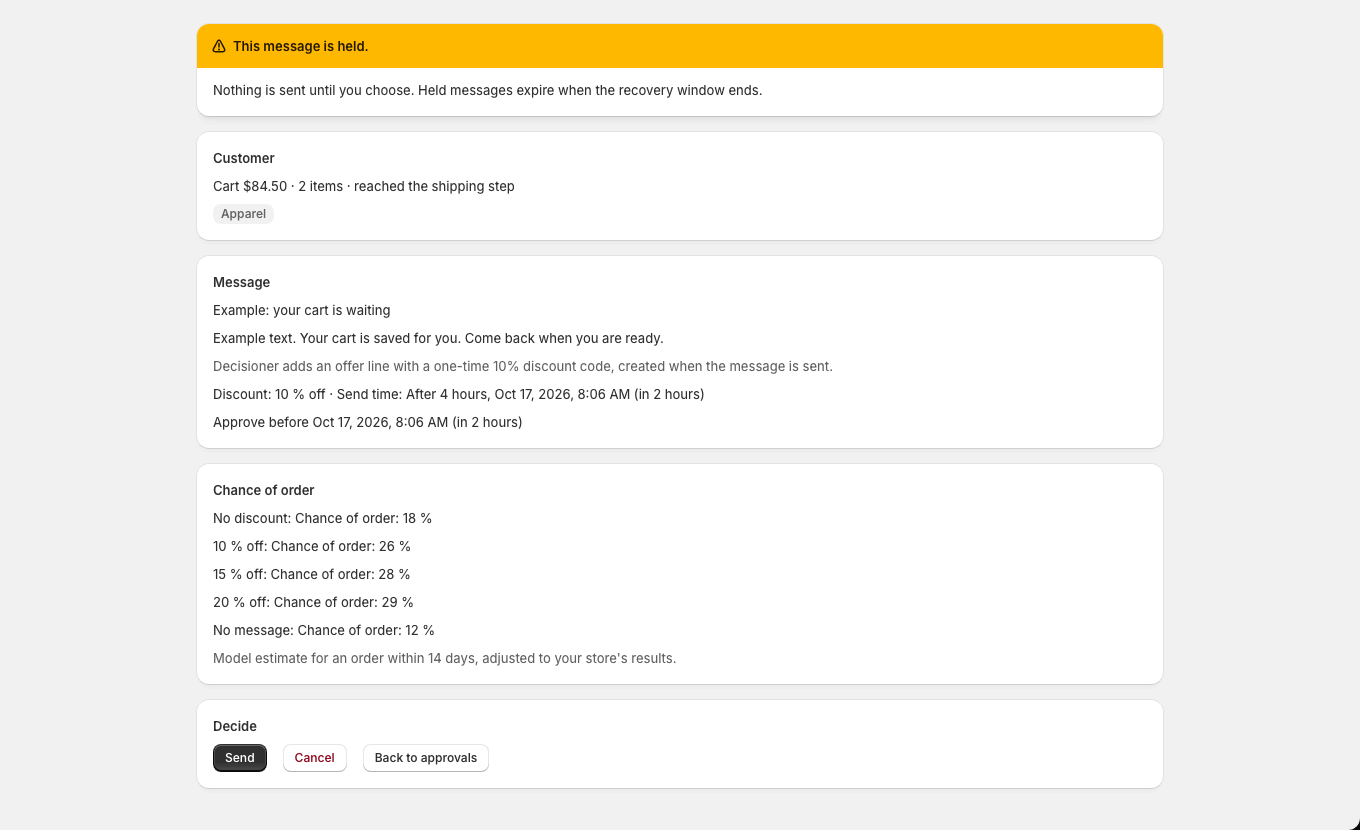Go back to approvals
Viewport: 1360px width, 830px height.
(x=426, y=758)
